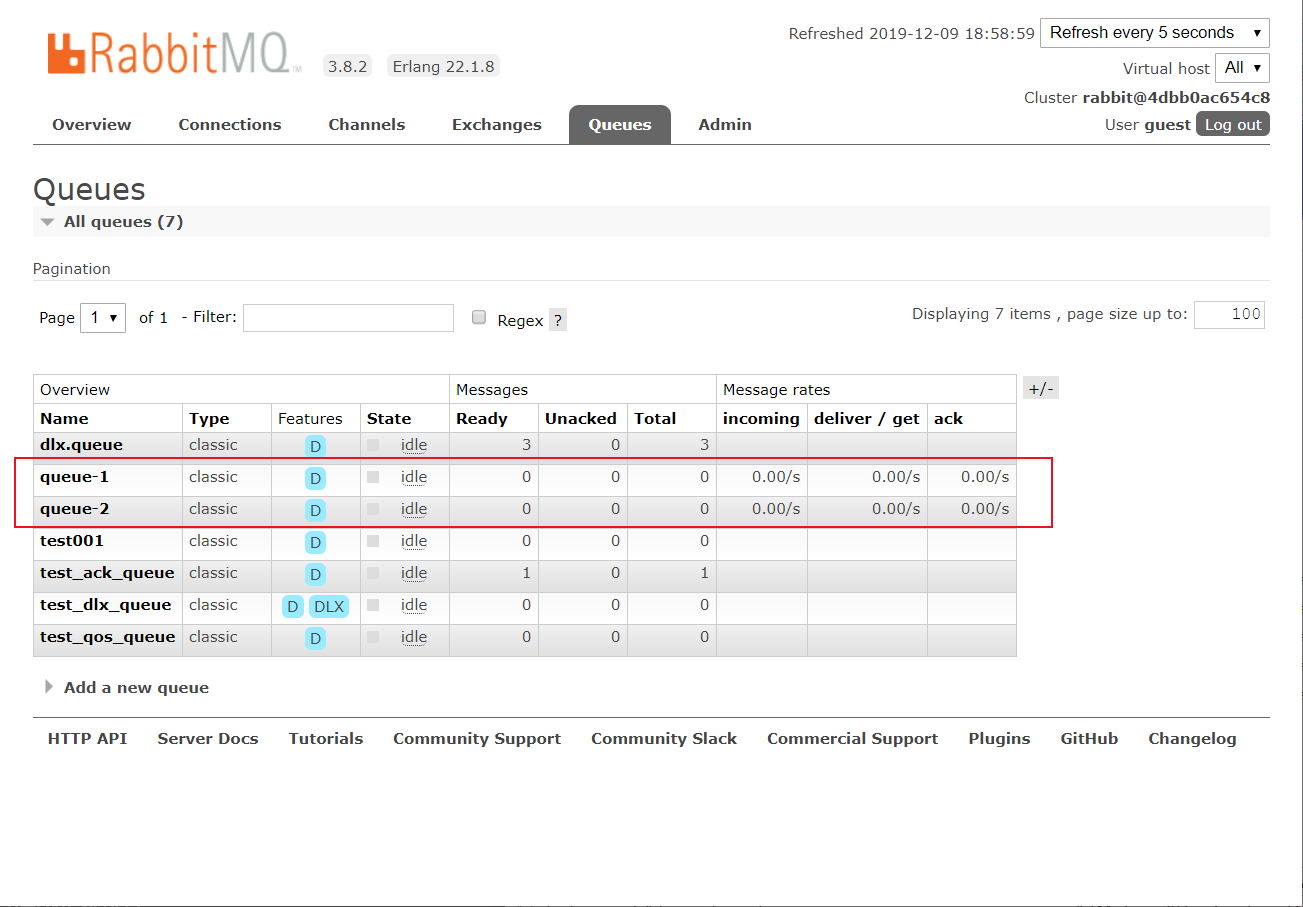Click the idle state text for queue-1
1303x907 pixels.
click(414, 477)
